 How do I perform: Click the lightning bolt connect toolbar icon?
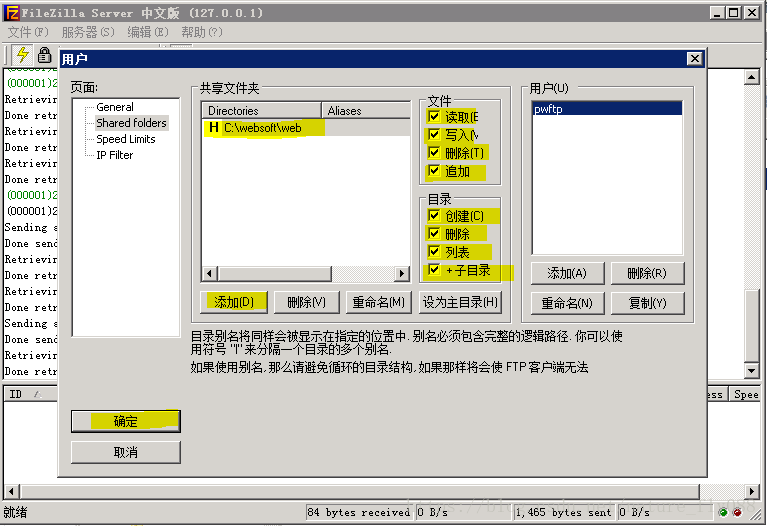[x=22, y=54]
